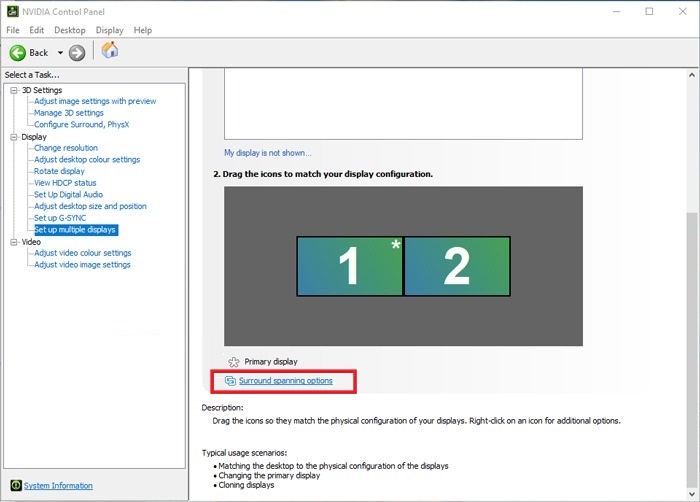Open Rotate display task
700x502 pixels.
pyautogui.click(x=59, y=171)
